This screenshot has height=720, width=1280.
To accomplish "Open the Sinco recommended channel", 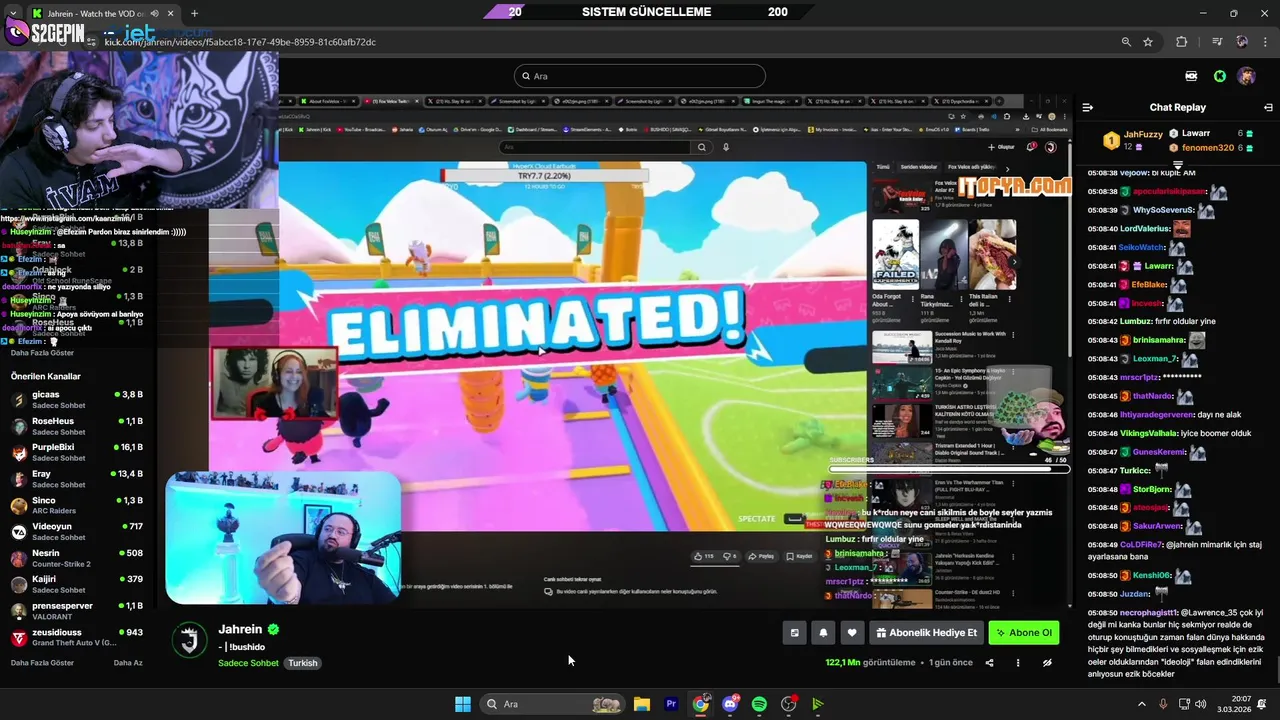I will tap(78, 505).
